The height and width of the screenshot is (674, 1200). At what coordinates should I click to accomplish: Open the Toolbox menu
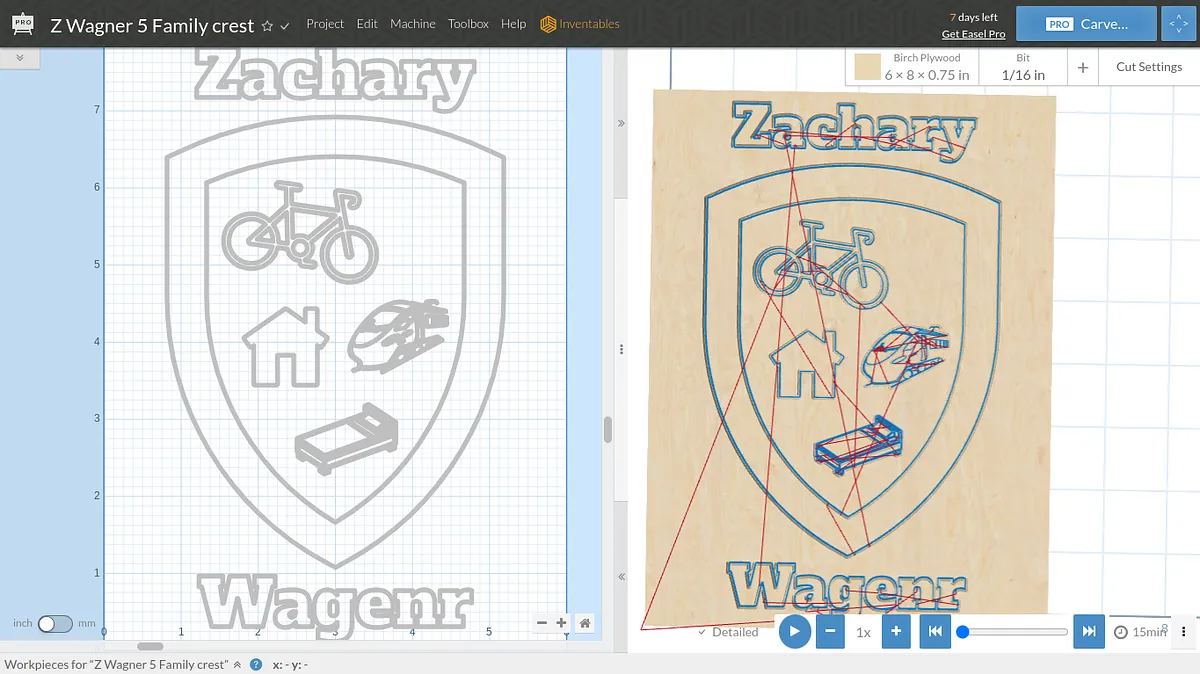pos(468,24)
